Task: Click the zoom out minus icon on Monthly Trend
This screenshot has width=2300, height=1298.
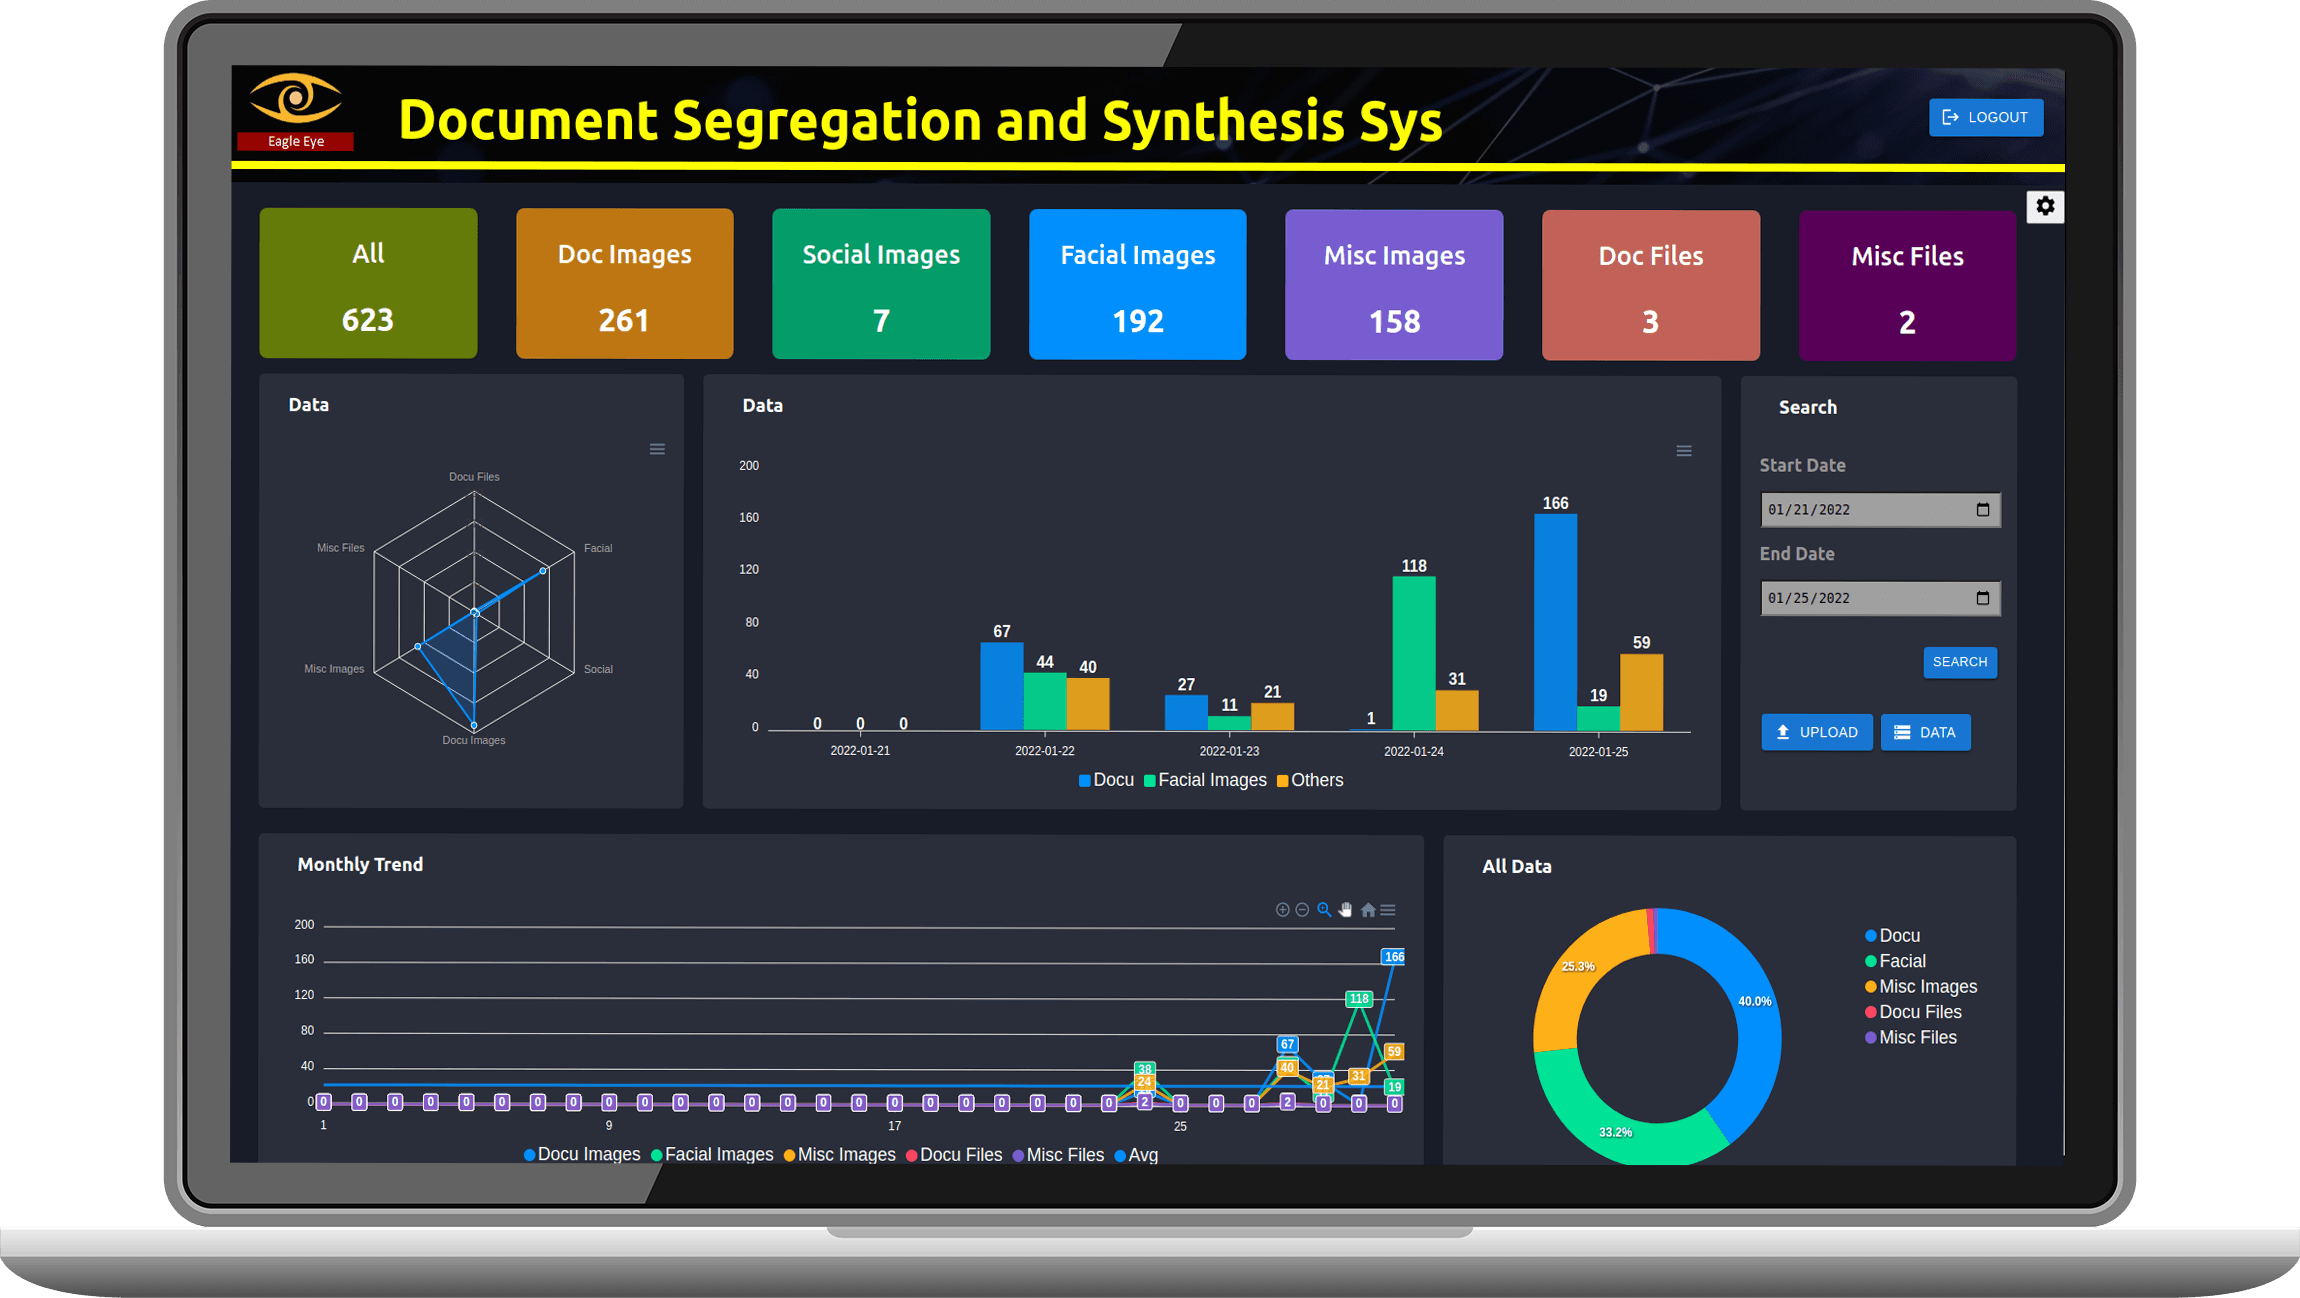Action: click(x=1302, y=910)
